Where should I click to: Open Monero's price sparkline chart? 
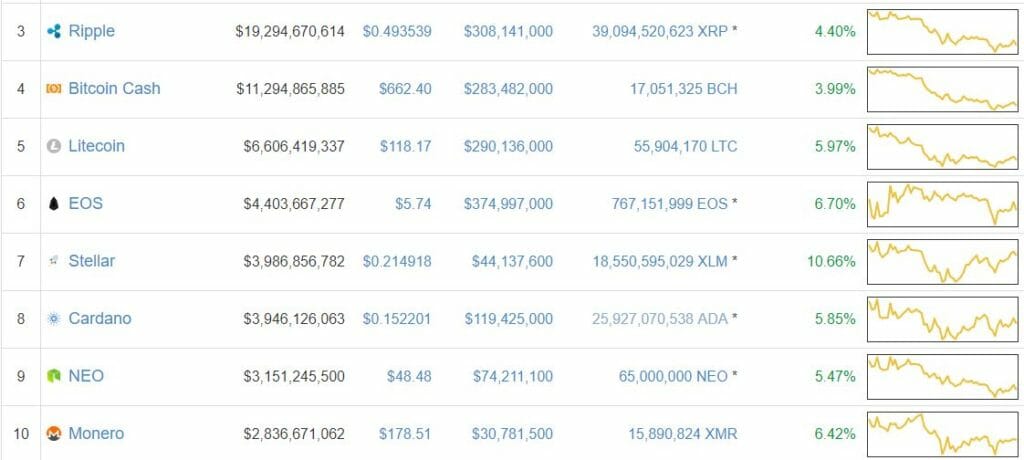tap(942, 434)
